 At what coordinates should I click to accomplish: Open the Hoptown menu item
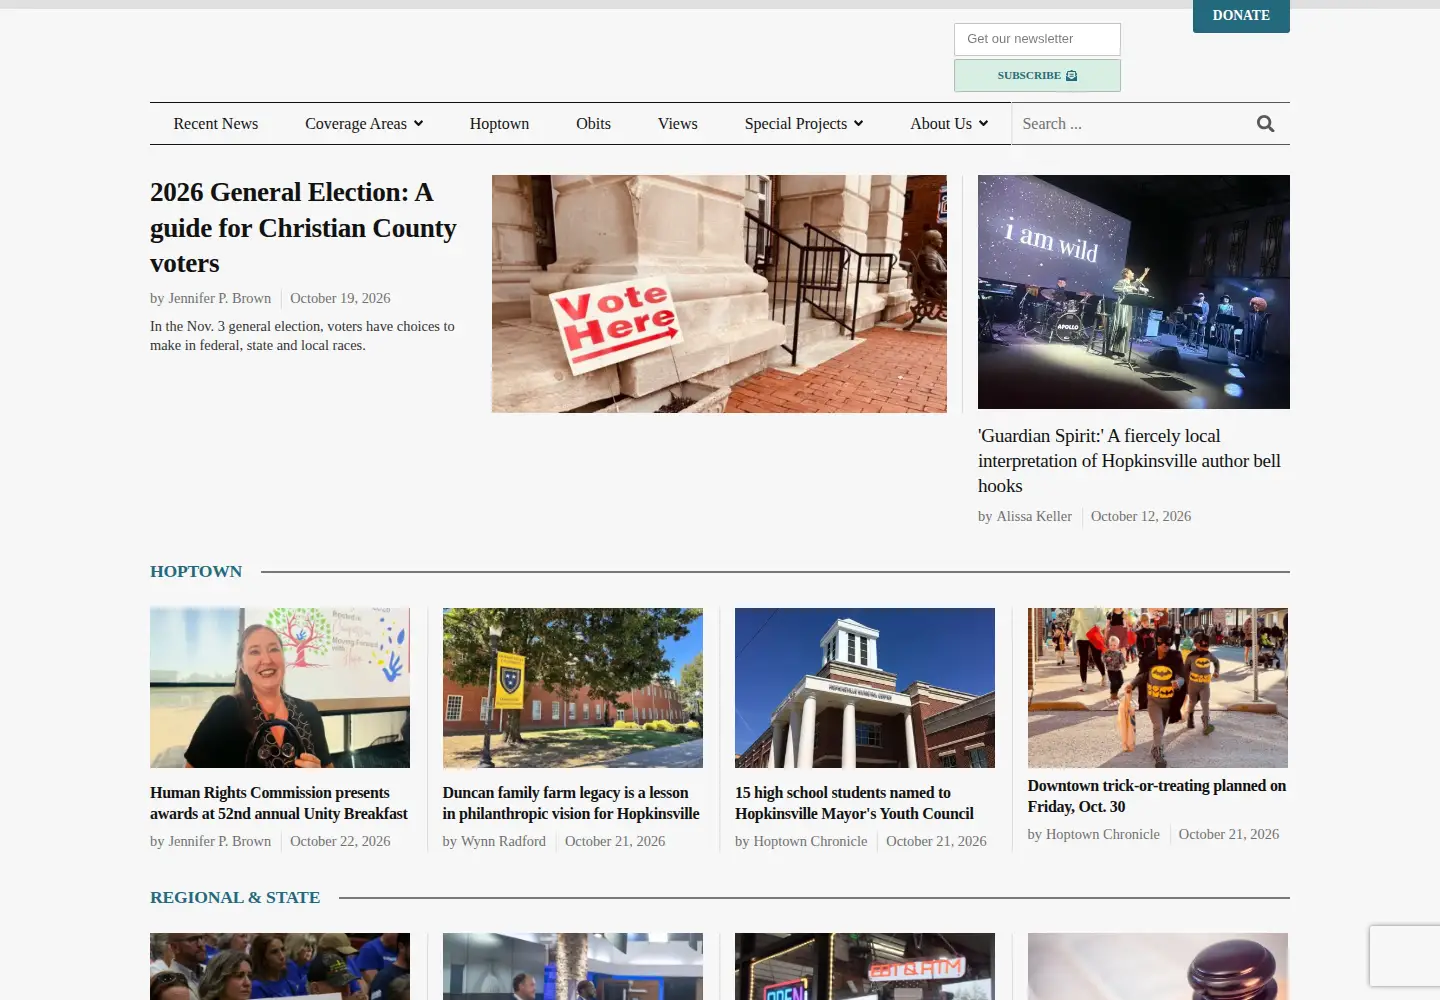[499, 124]
